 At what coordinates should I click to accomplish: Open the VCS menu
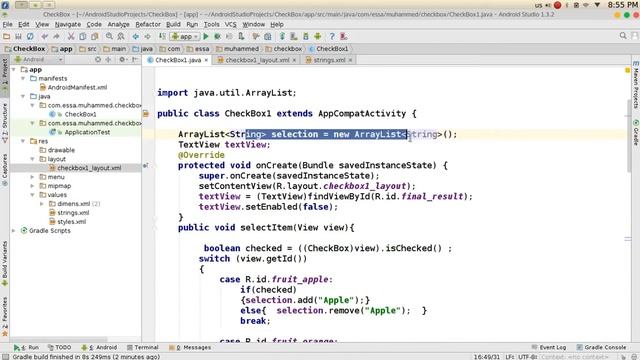coord(231,24)
